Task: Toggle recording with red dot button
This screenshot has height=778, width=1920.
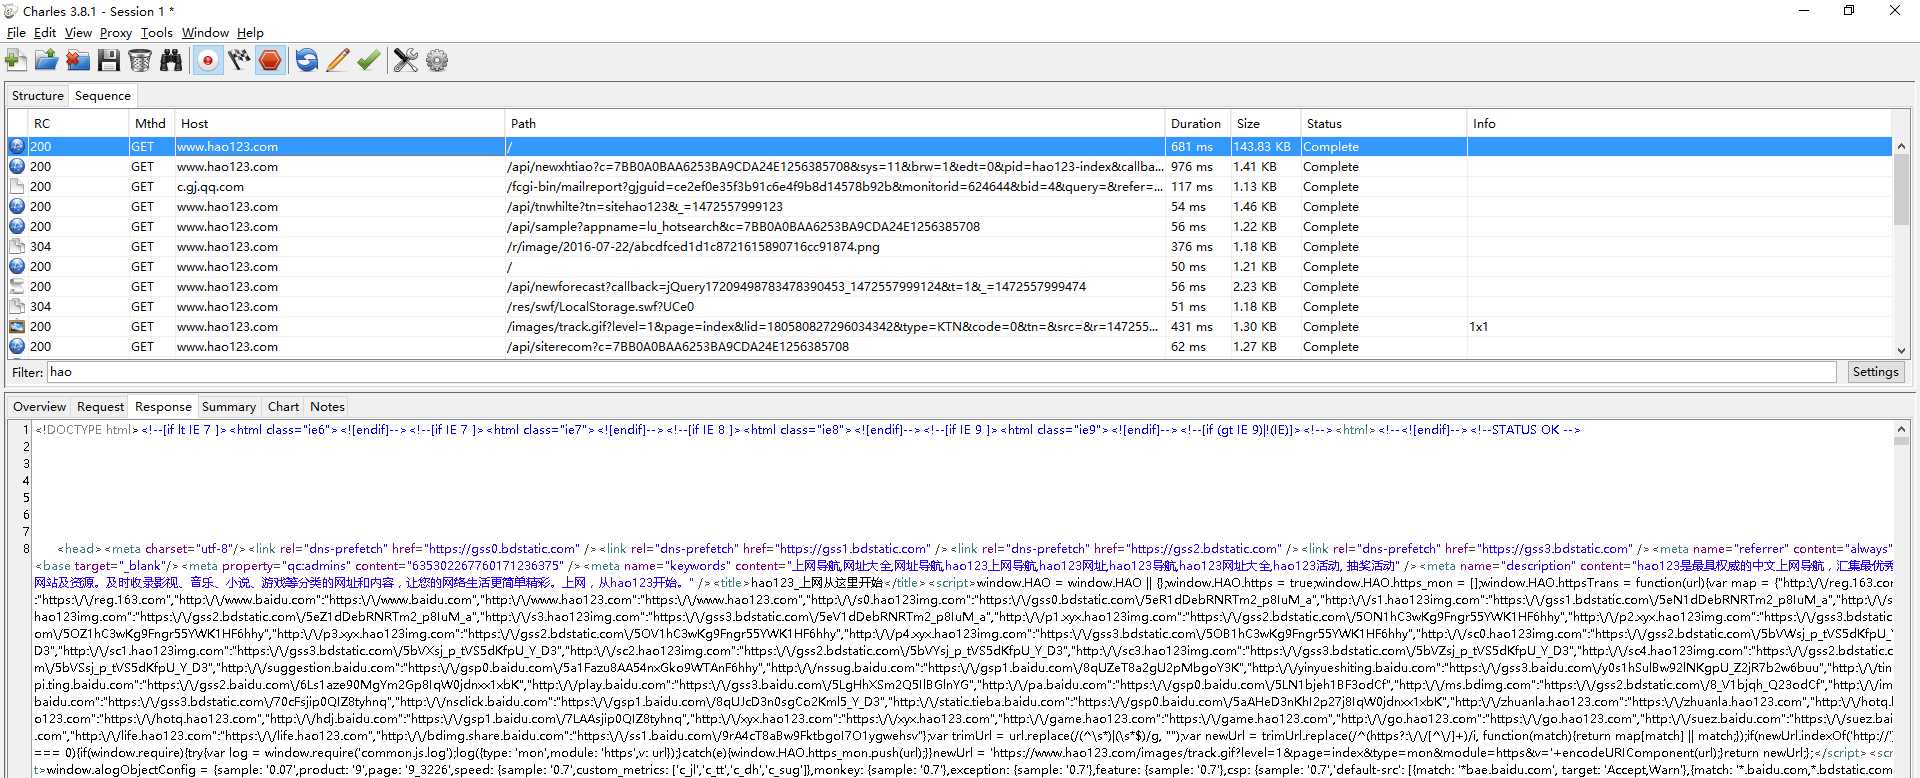Action: tap(208, 61)
